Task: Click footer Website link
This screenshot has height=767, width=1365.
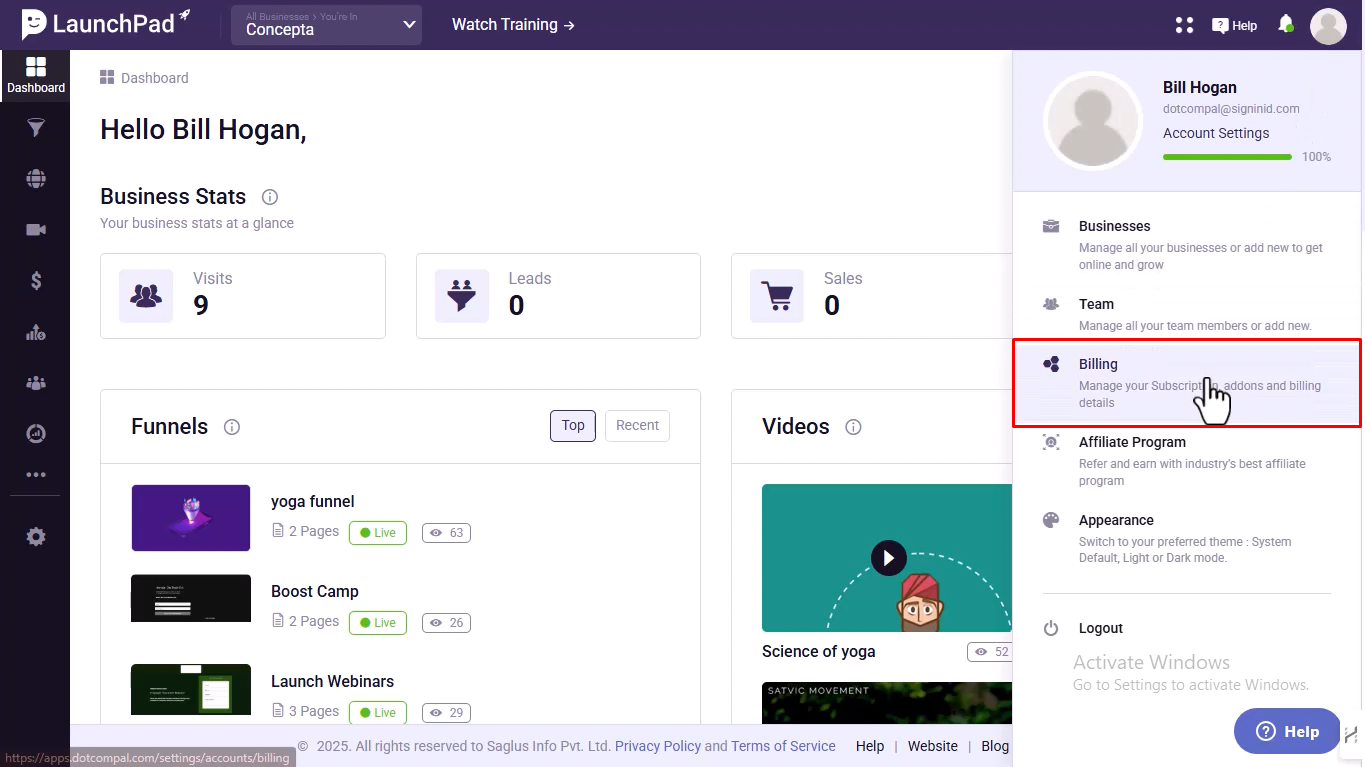Action: [933, 746]
